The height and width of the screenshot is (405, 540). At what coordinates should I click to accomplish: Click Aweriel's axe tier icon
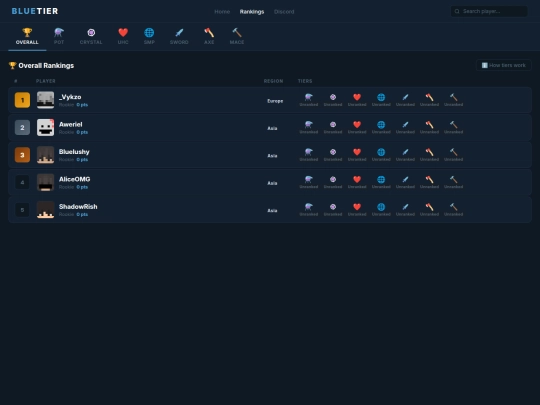click(x=429, y=125)
